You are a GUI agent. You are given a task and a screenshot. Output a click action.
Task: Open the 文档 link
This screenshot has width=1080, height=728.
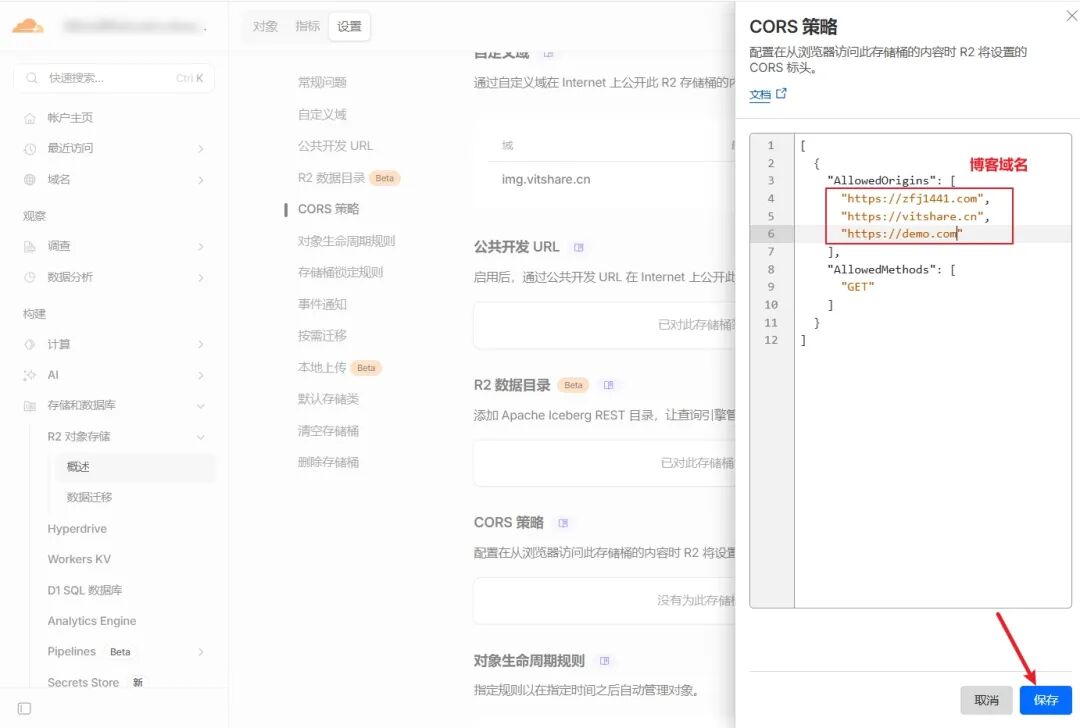[x=760, y=94]
